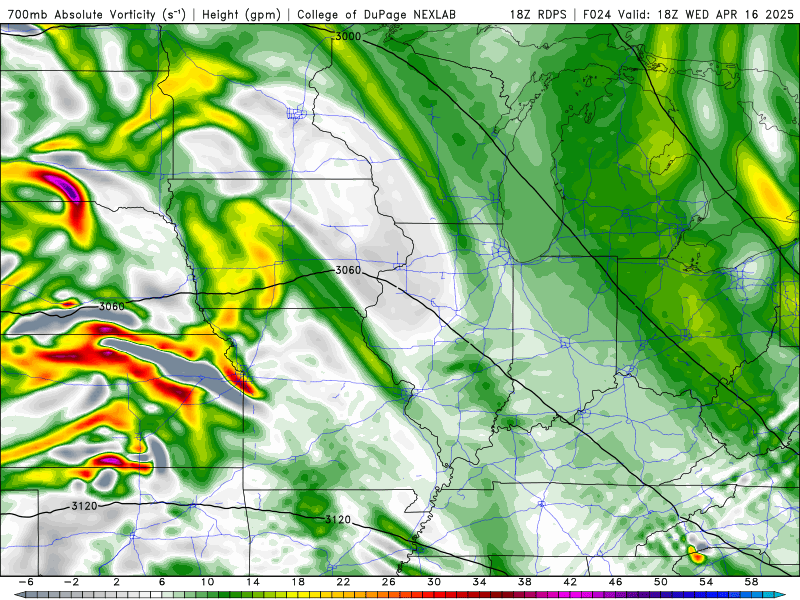Screen dimensions: 800x600
Task: Click the "2" colorbar value
Action: click(117, 582)
